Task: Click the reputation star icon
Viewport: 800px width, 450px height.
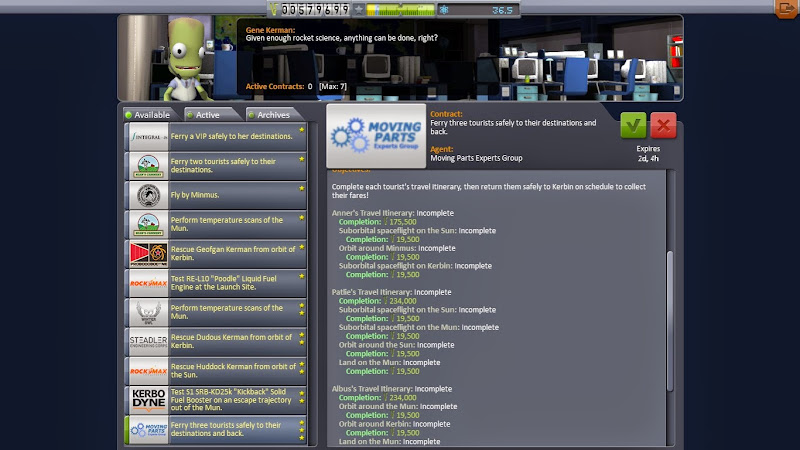Action: (x=359, y=10)
